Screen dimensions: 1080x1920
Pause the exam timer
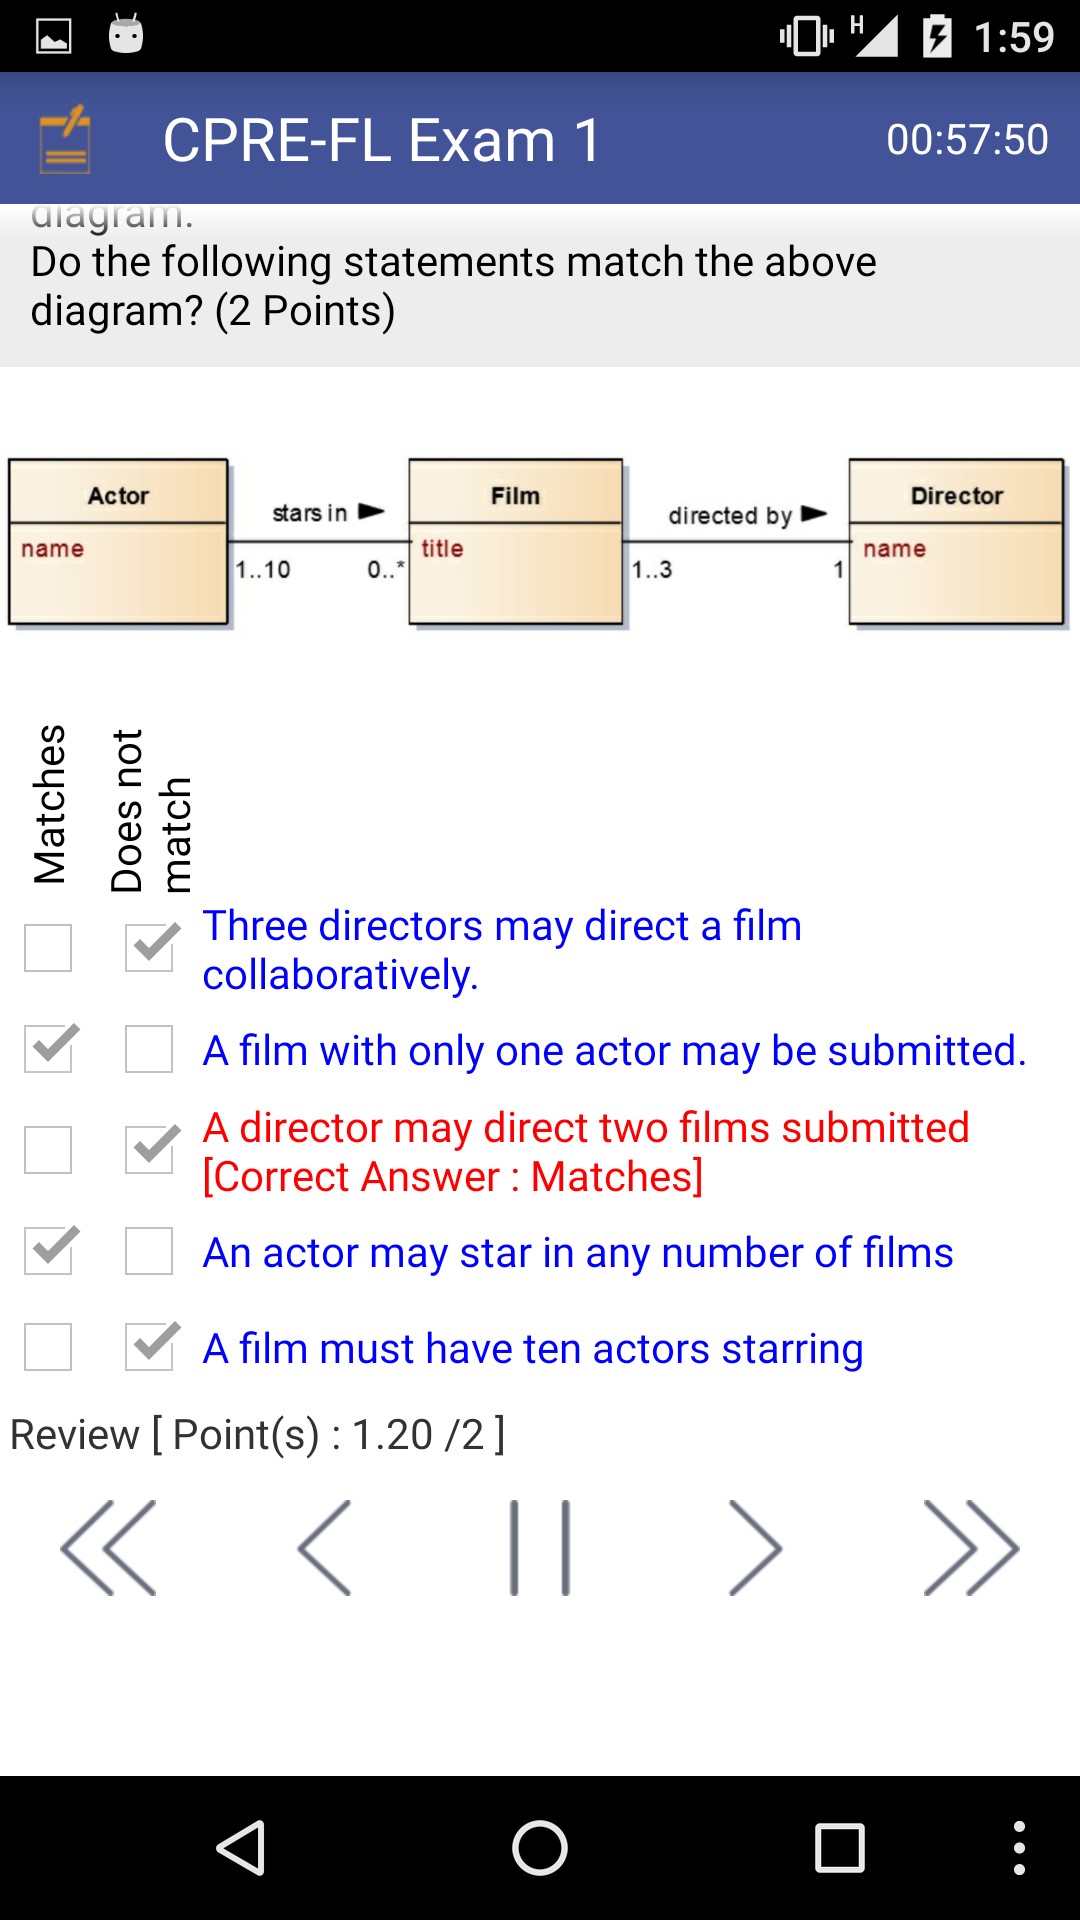pos(540,1547)
